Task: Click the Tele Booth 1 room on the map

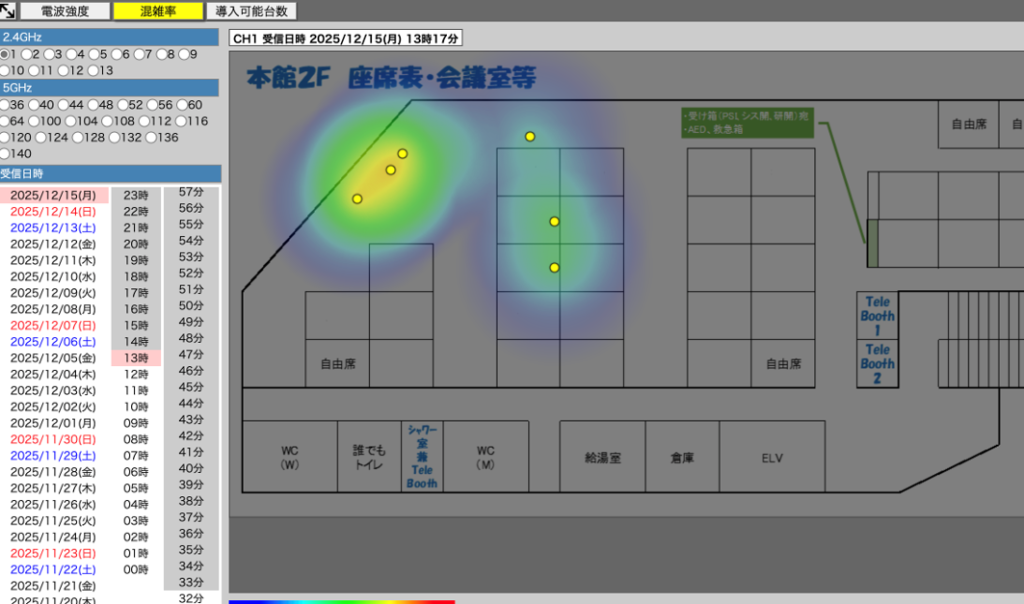Action: (x=877, y=315)
